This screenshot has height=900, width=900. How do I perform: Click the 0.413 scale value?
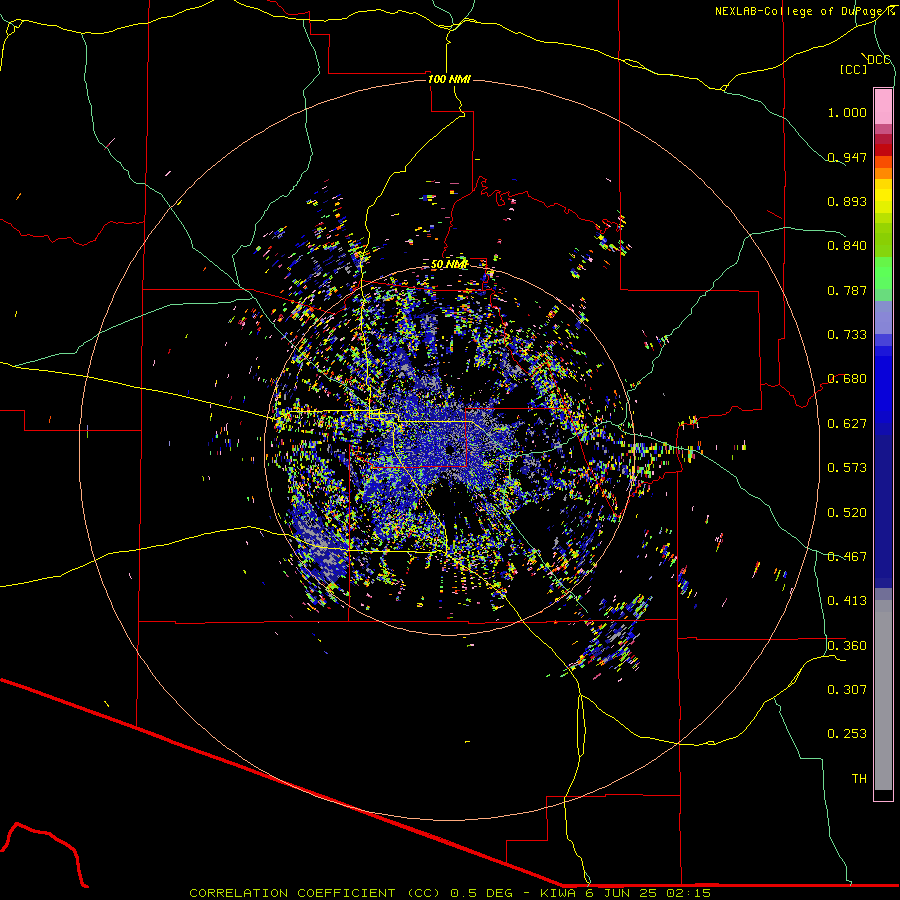coord(847,601)
